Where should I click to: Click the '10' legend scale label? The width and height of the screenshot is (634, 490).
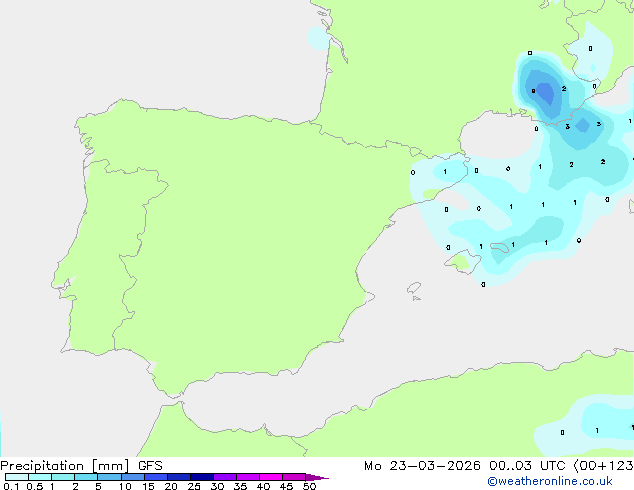pyautogui.click(x=125, y=486)
